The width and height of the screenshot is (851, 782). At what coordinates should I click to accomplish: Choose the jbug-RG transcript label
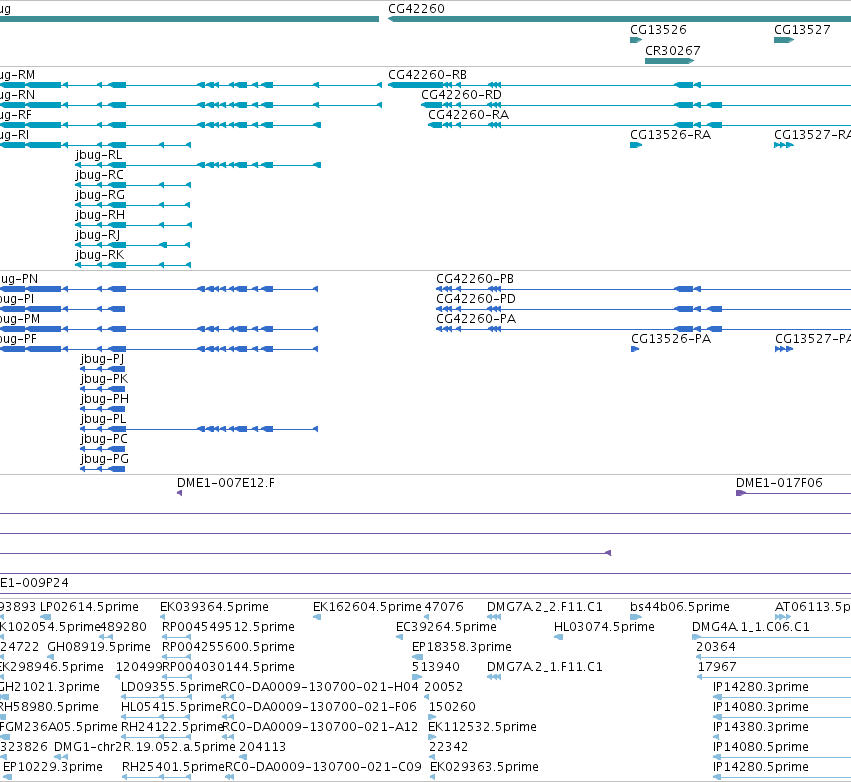click(100, 195)
